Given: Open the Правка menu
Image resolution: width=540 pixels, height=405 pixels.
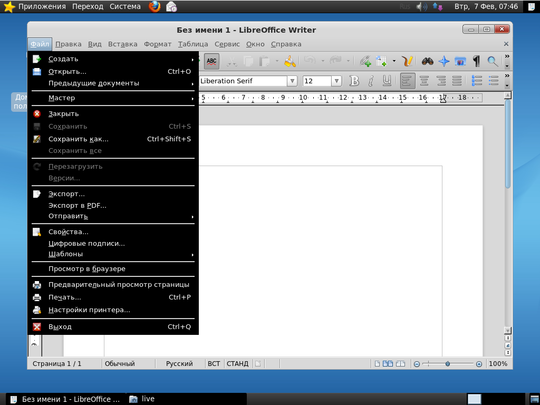Looking at the screenshot, I should point(68,44).
